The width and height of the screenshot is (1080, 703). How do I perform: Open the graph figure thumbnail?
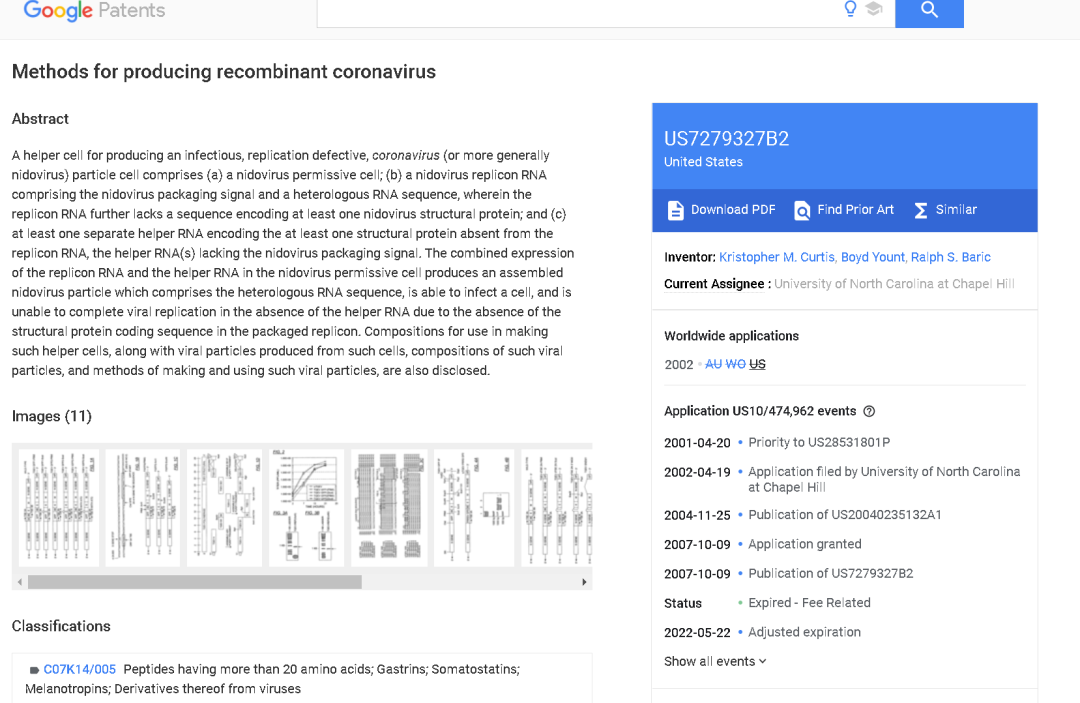(x=306, y=508)
